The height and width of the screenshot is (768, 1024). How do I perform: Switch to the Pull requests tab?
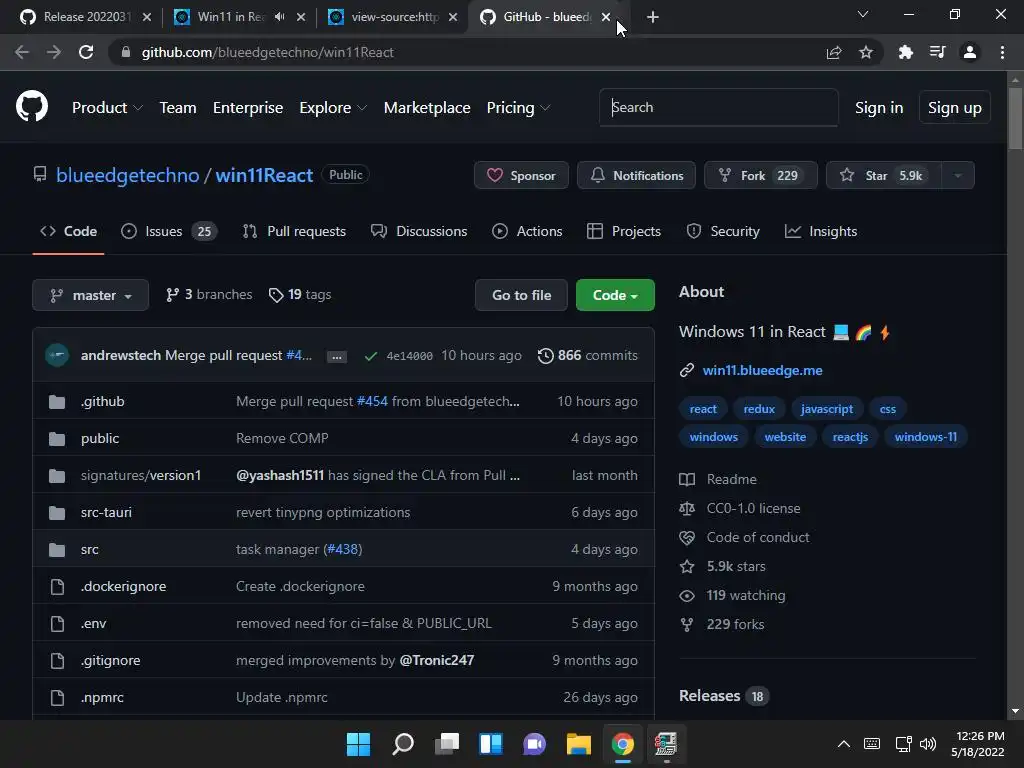(x=294, y=231)
